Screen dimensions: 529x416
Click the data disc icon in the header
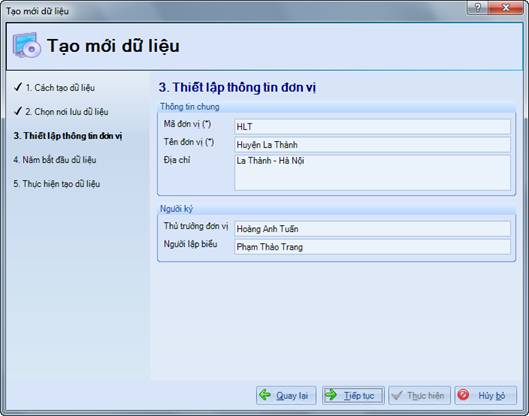click(x=27, y=45)
